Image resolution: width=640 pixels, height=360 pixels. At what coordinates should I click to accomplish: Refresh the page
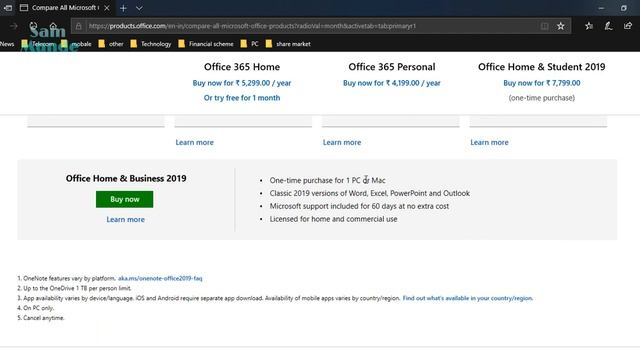(33, 26)
